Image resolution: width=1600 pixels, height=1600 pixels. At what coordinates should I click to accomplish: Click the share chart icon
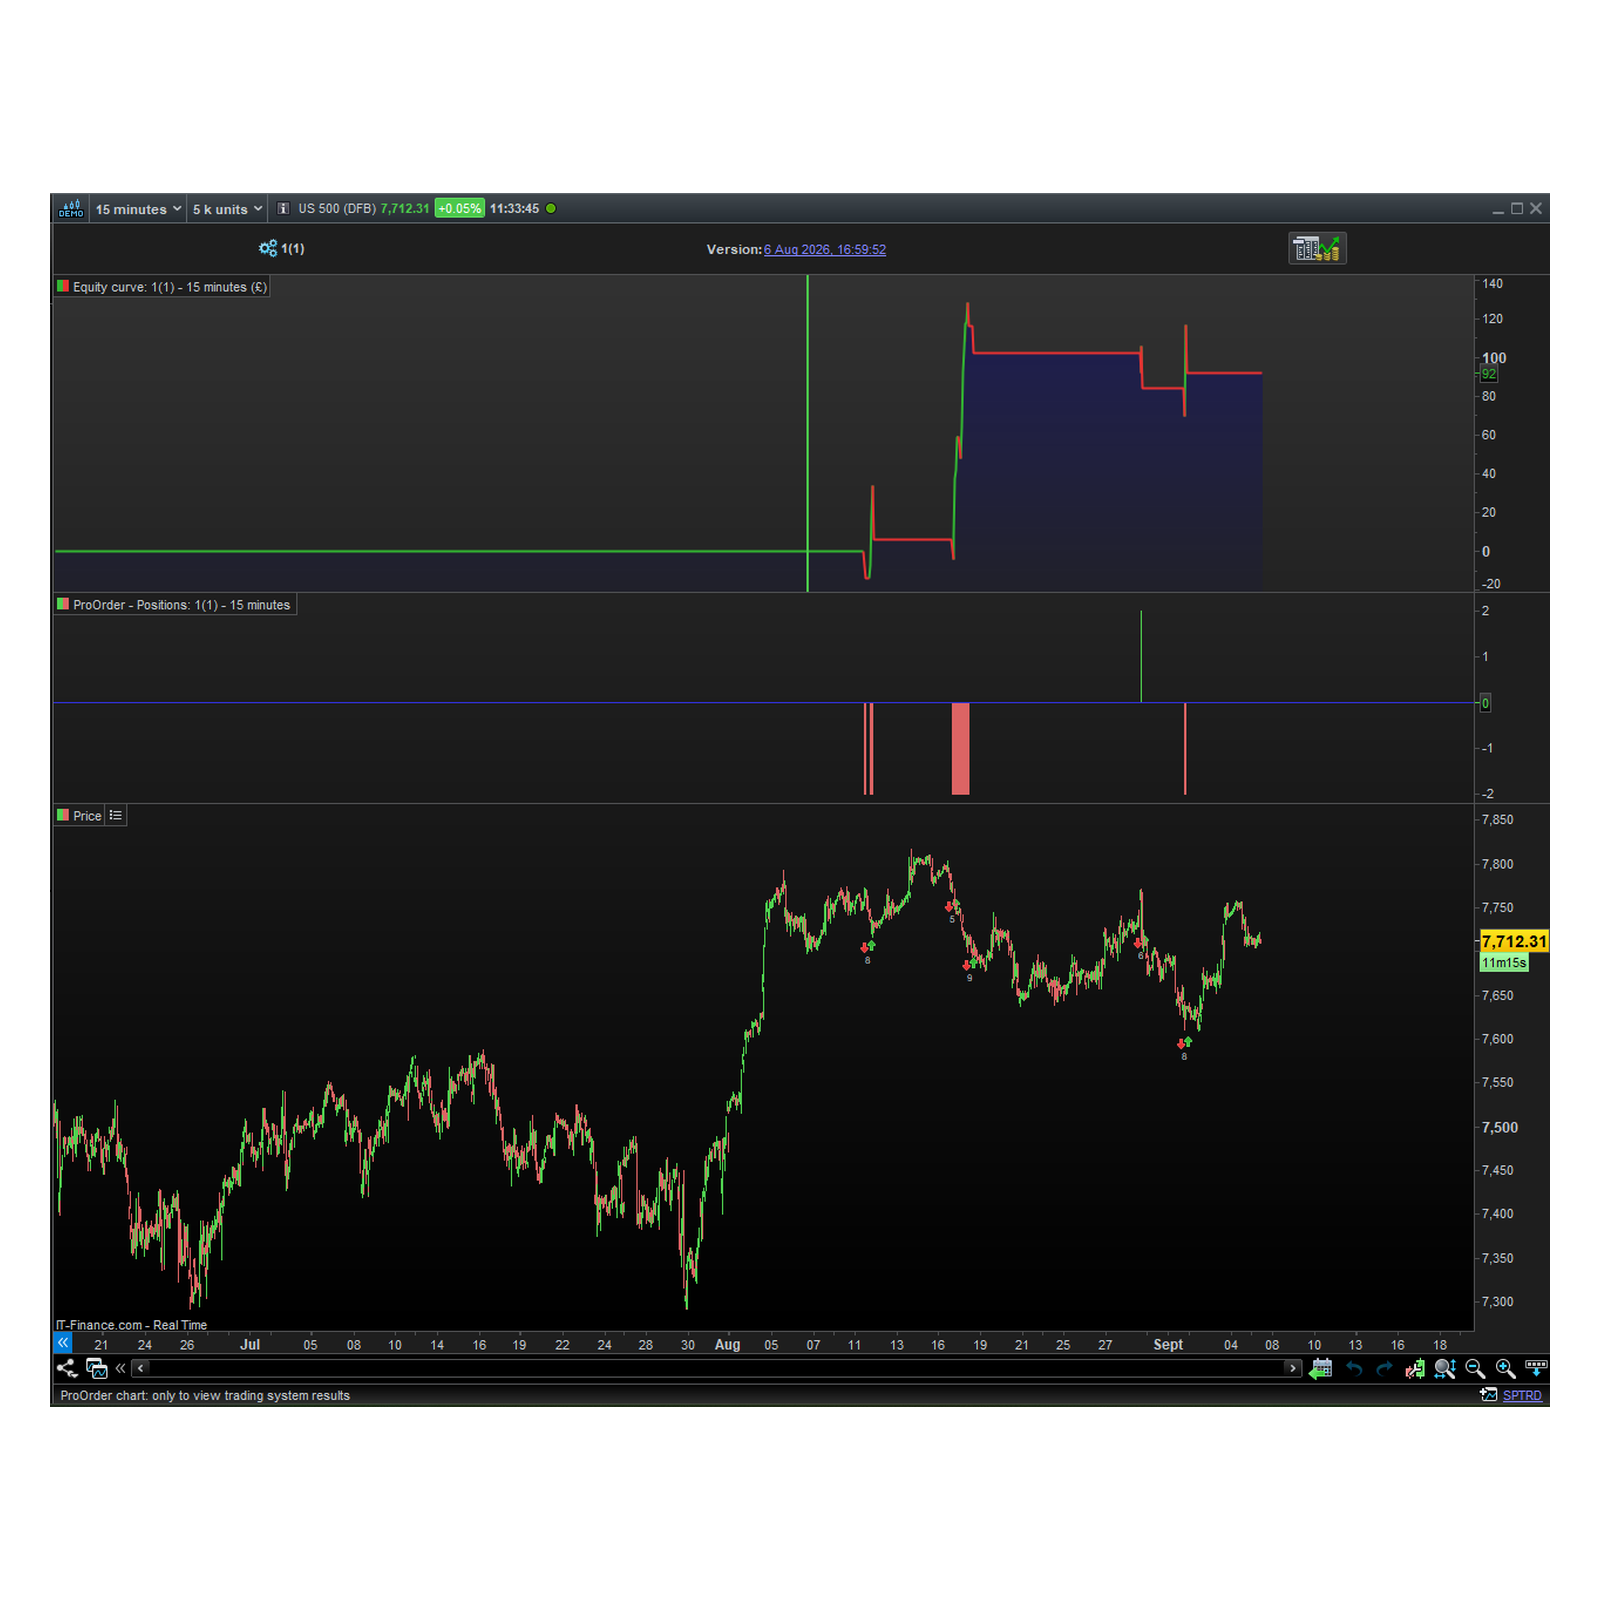67,1368
